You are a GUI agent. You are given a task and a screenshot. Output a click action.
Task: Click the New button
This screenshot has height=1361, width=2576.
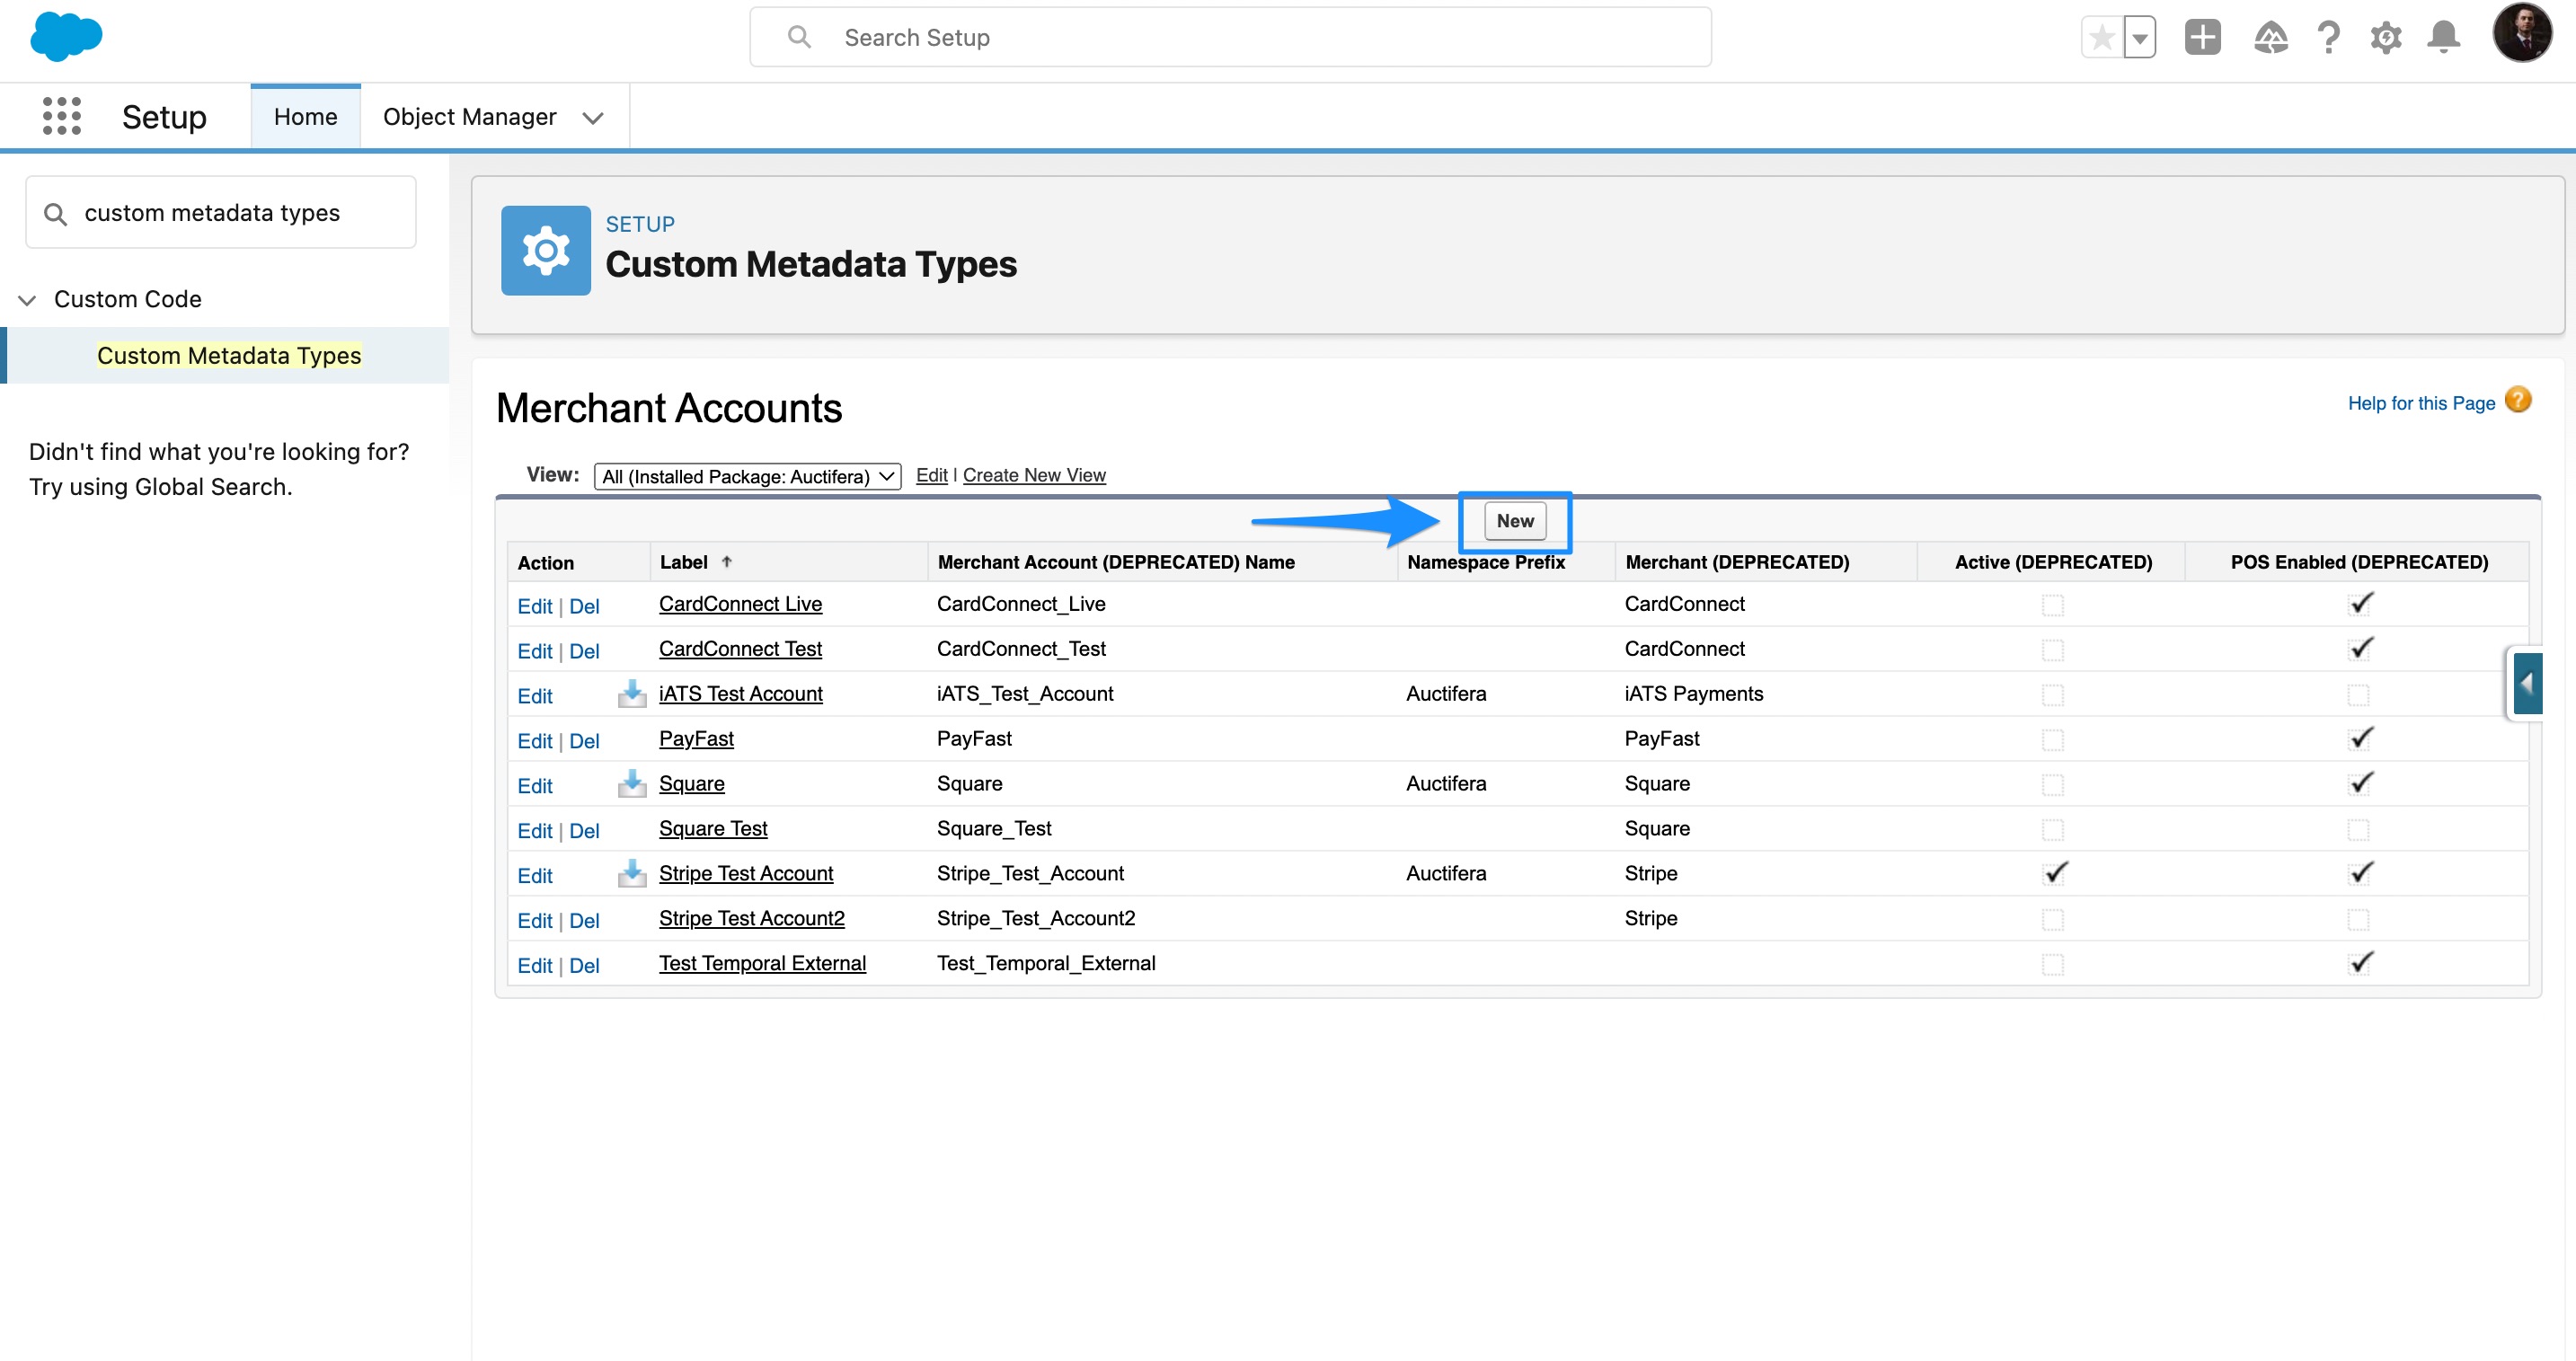pyautogui.click(x=1515, y=521)
